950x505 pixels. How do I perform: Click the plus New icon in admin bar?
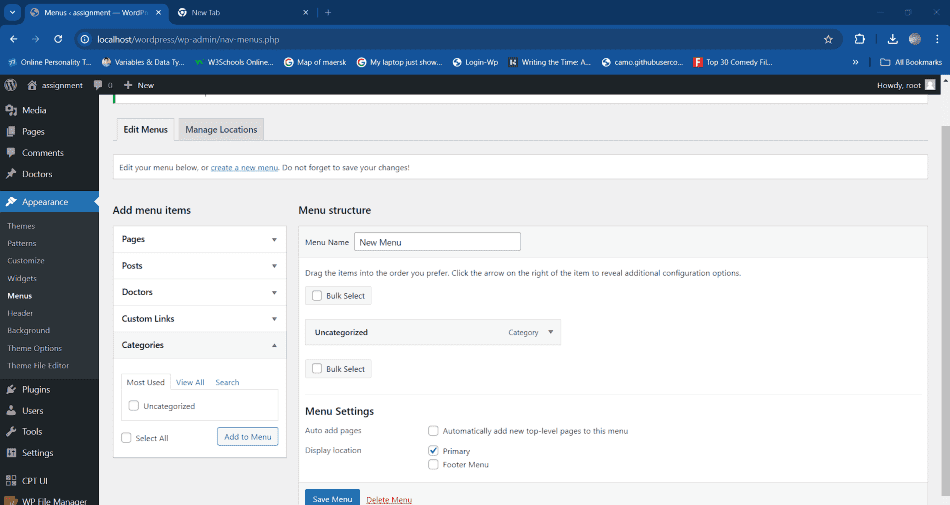coord(128,85)
